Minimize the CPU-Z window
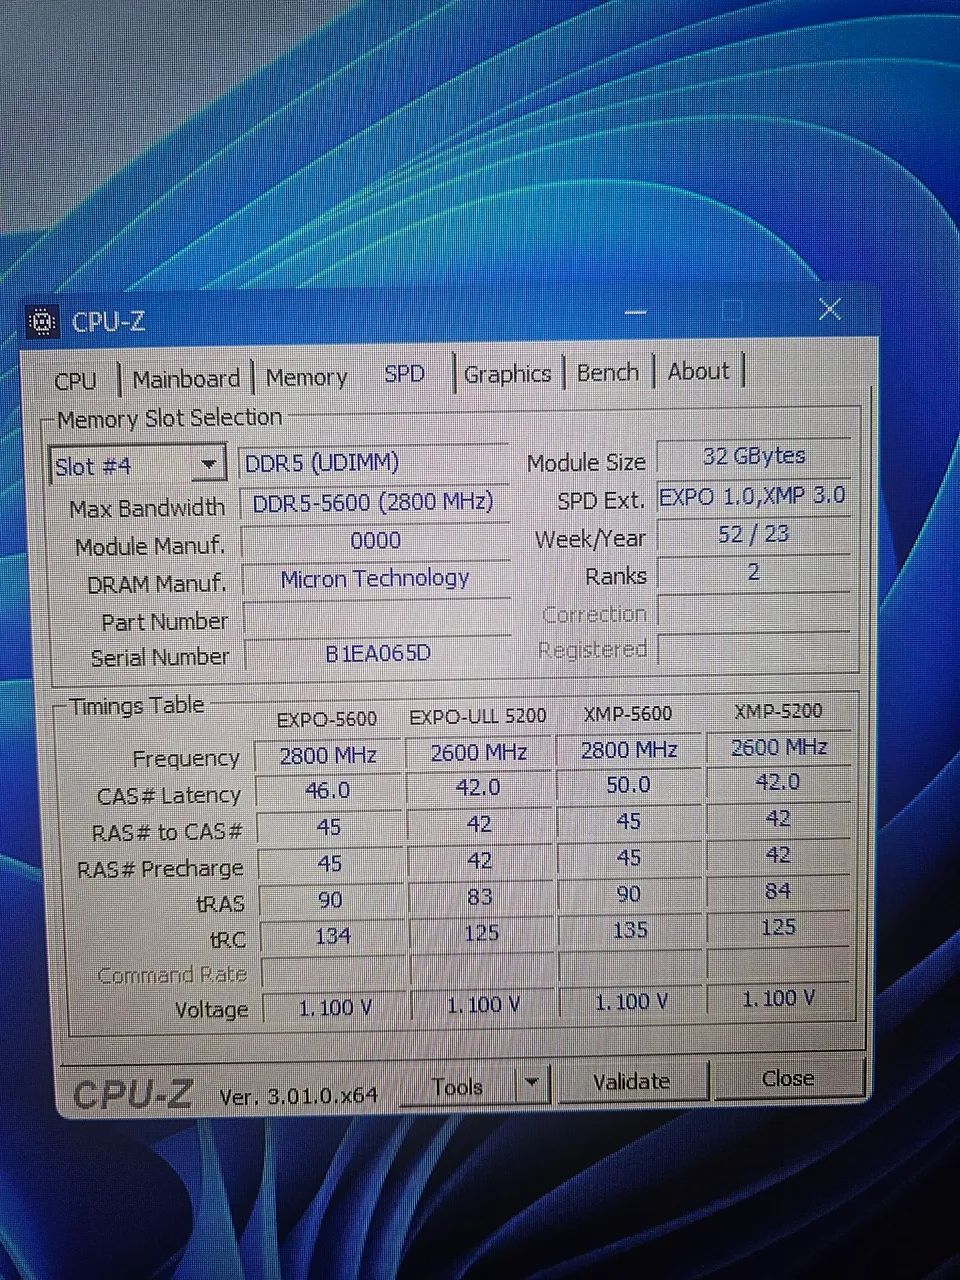960x1280 pixels. [636, 313]
